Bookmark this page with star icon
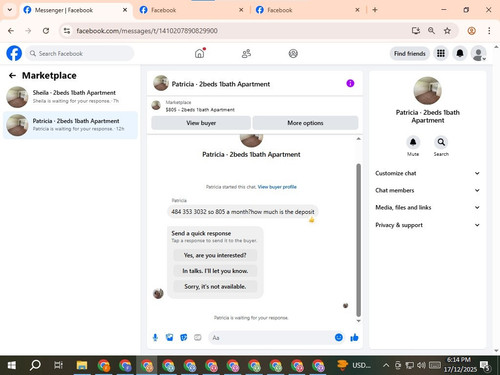The height and width of the screenshot is (375, 500). (x=447, y=31)
